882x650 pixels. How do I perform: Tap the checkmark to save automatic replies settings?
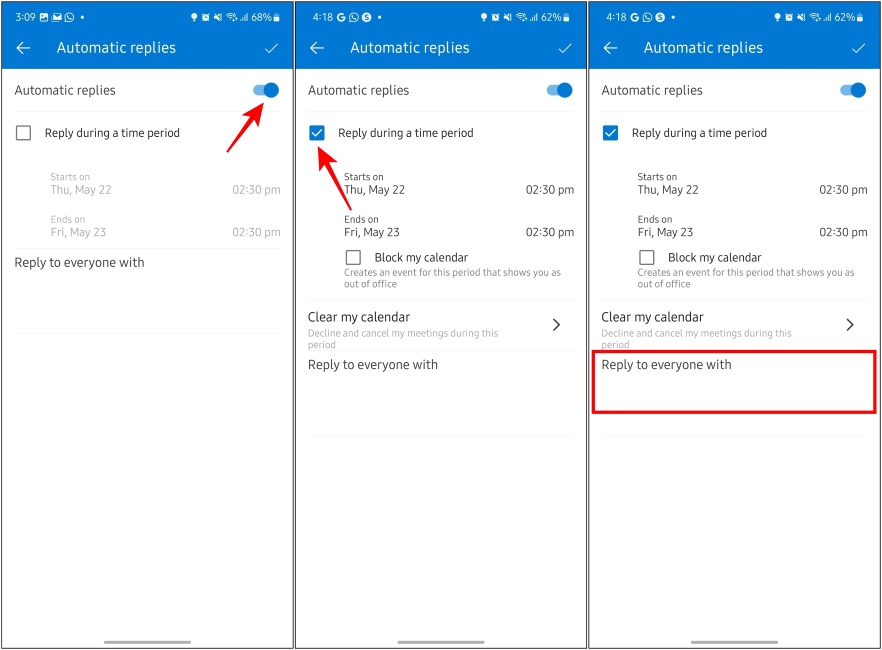(271, 47)
